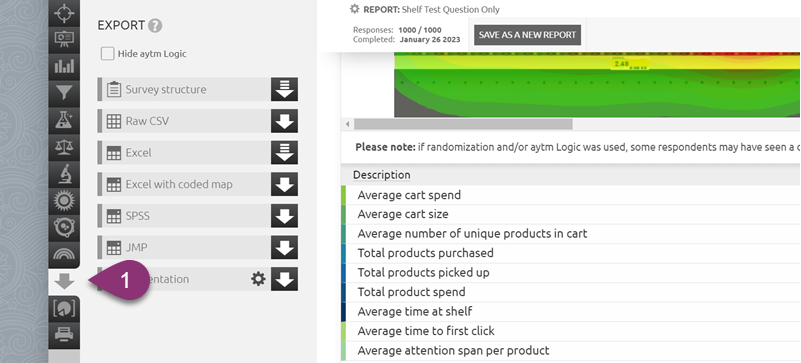The width and height of the screenshot is (801, 363).
Task: Download the JMP export
Action: [x=285, y=248]
